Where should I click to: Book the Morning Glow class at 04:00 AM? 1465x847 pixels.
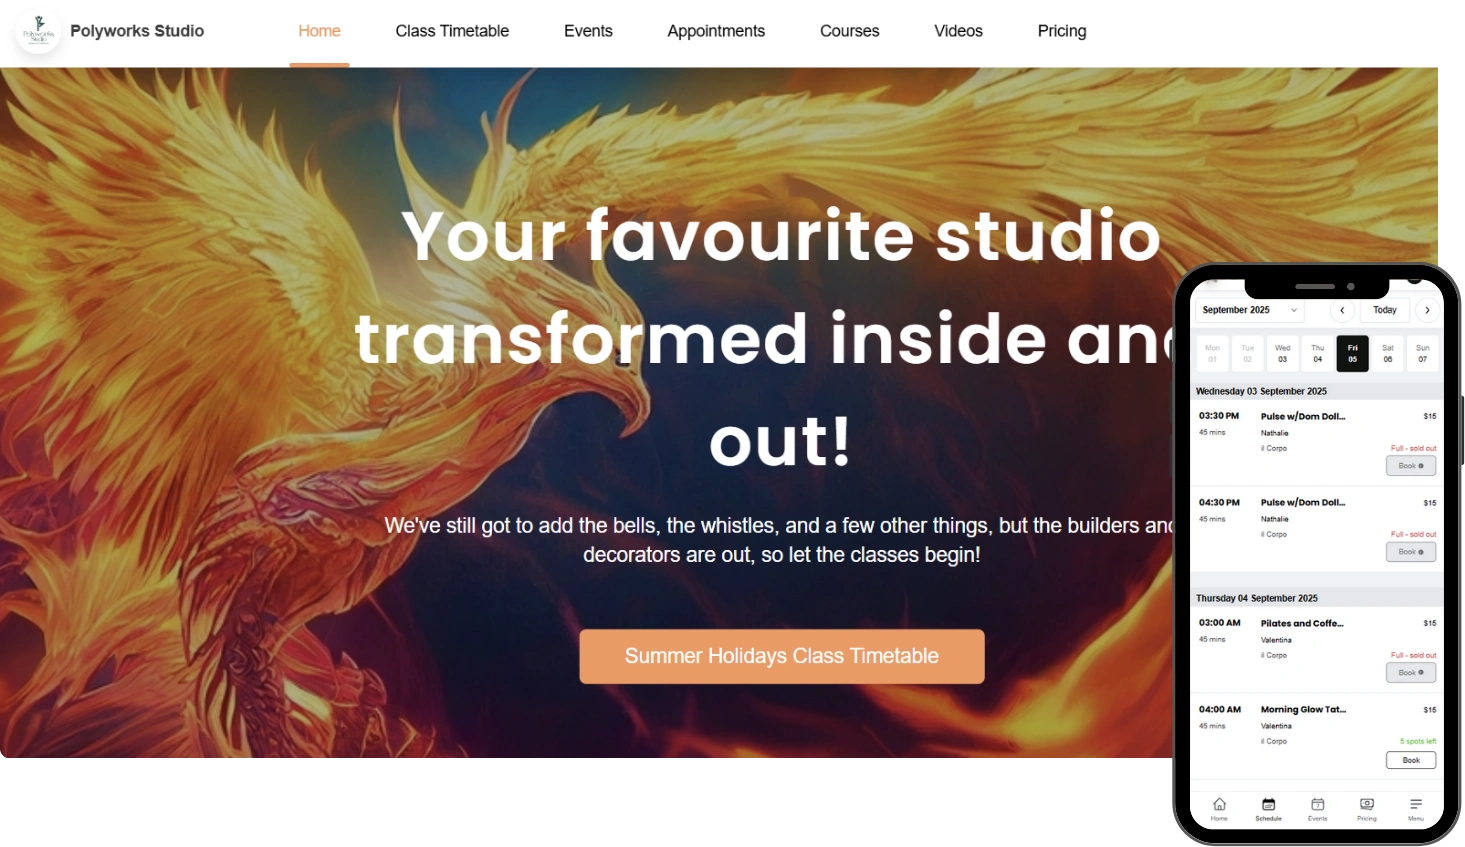tap(1411, 760)
